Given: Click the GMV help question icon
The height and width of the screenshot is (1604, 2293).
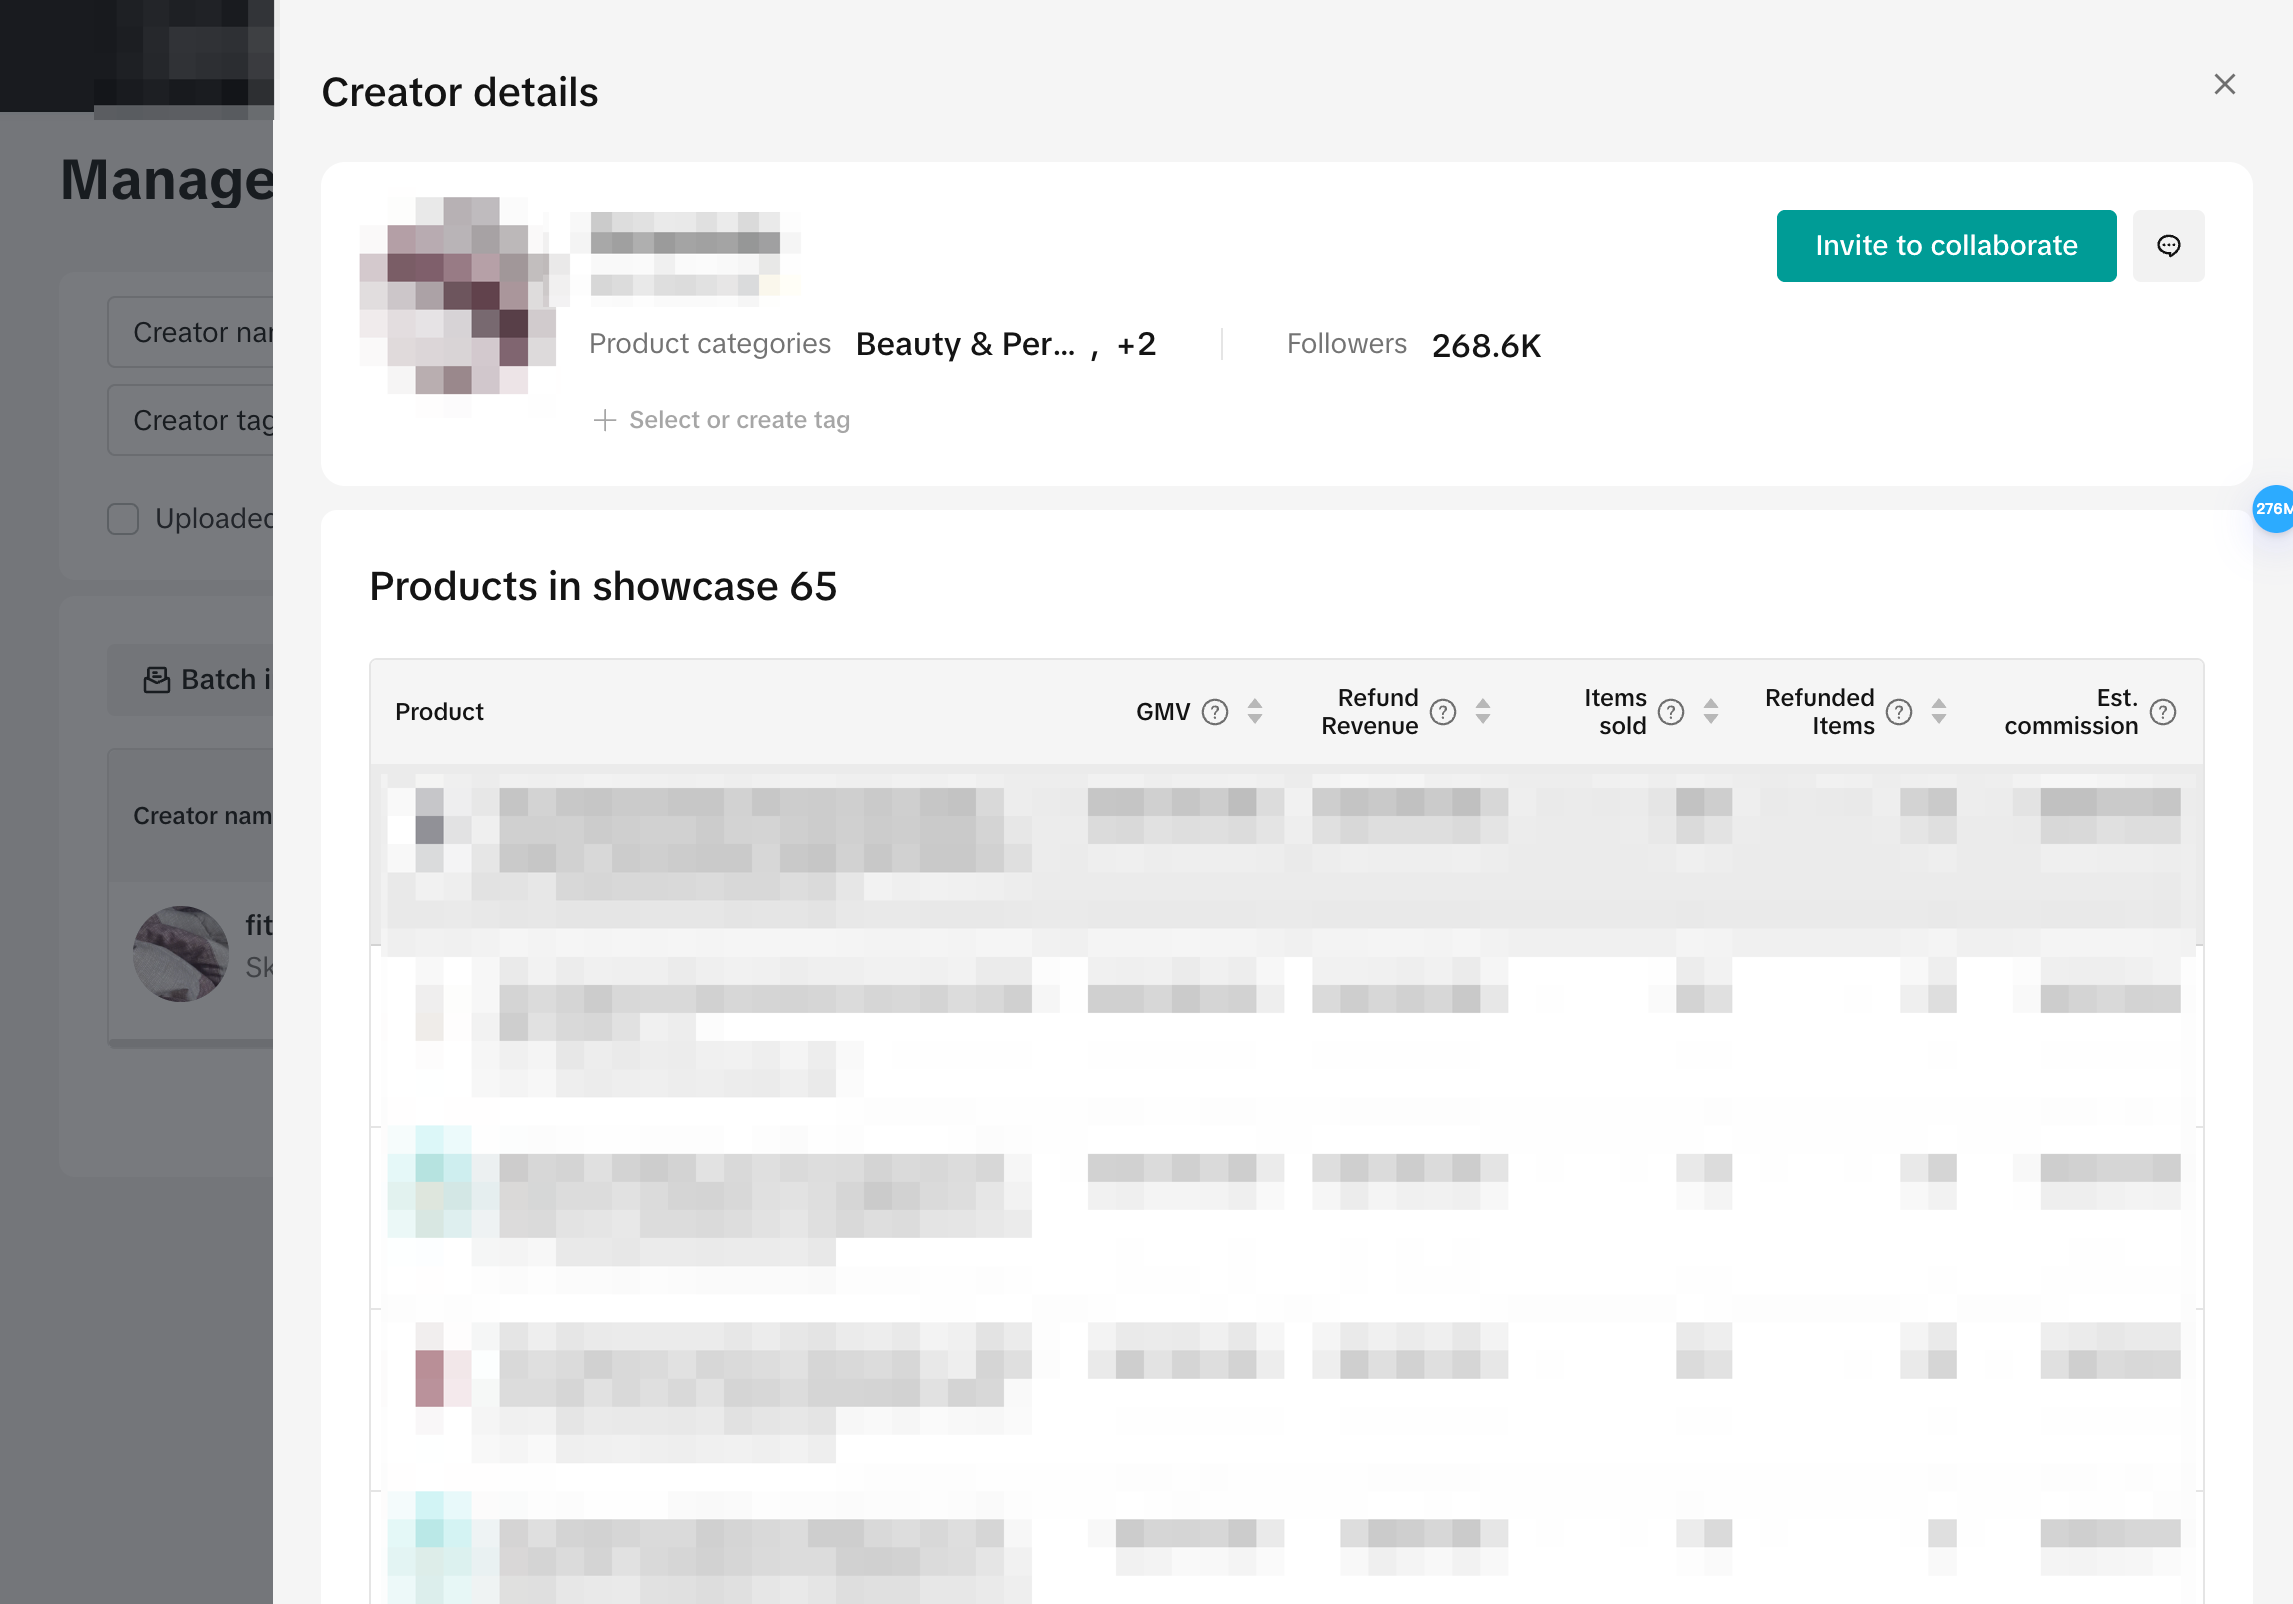Looking at the screenshot, I should click(1215, 712).
